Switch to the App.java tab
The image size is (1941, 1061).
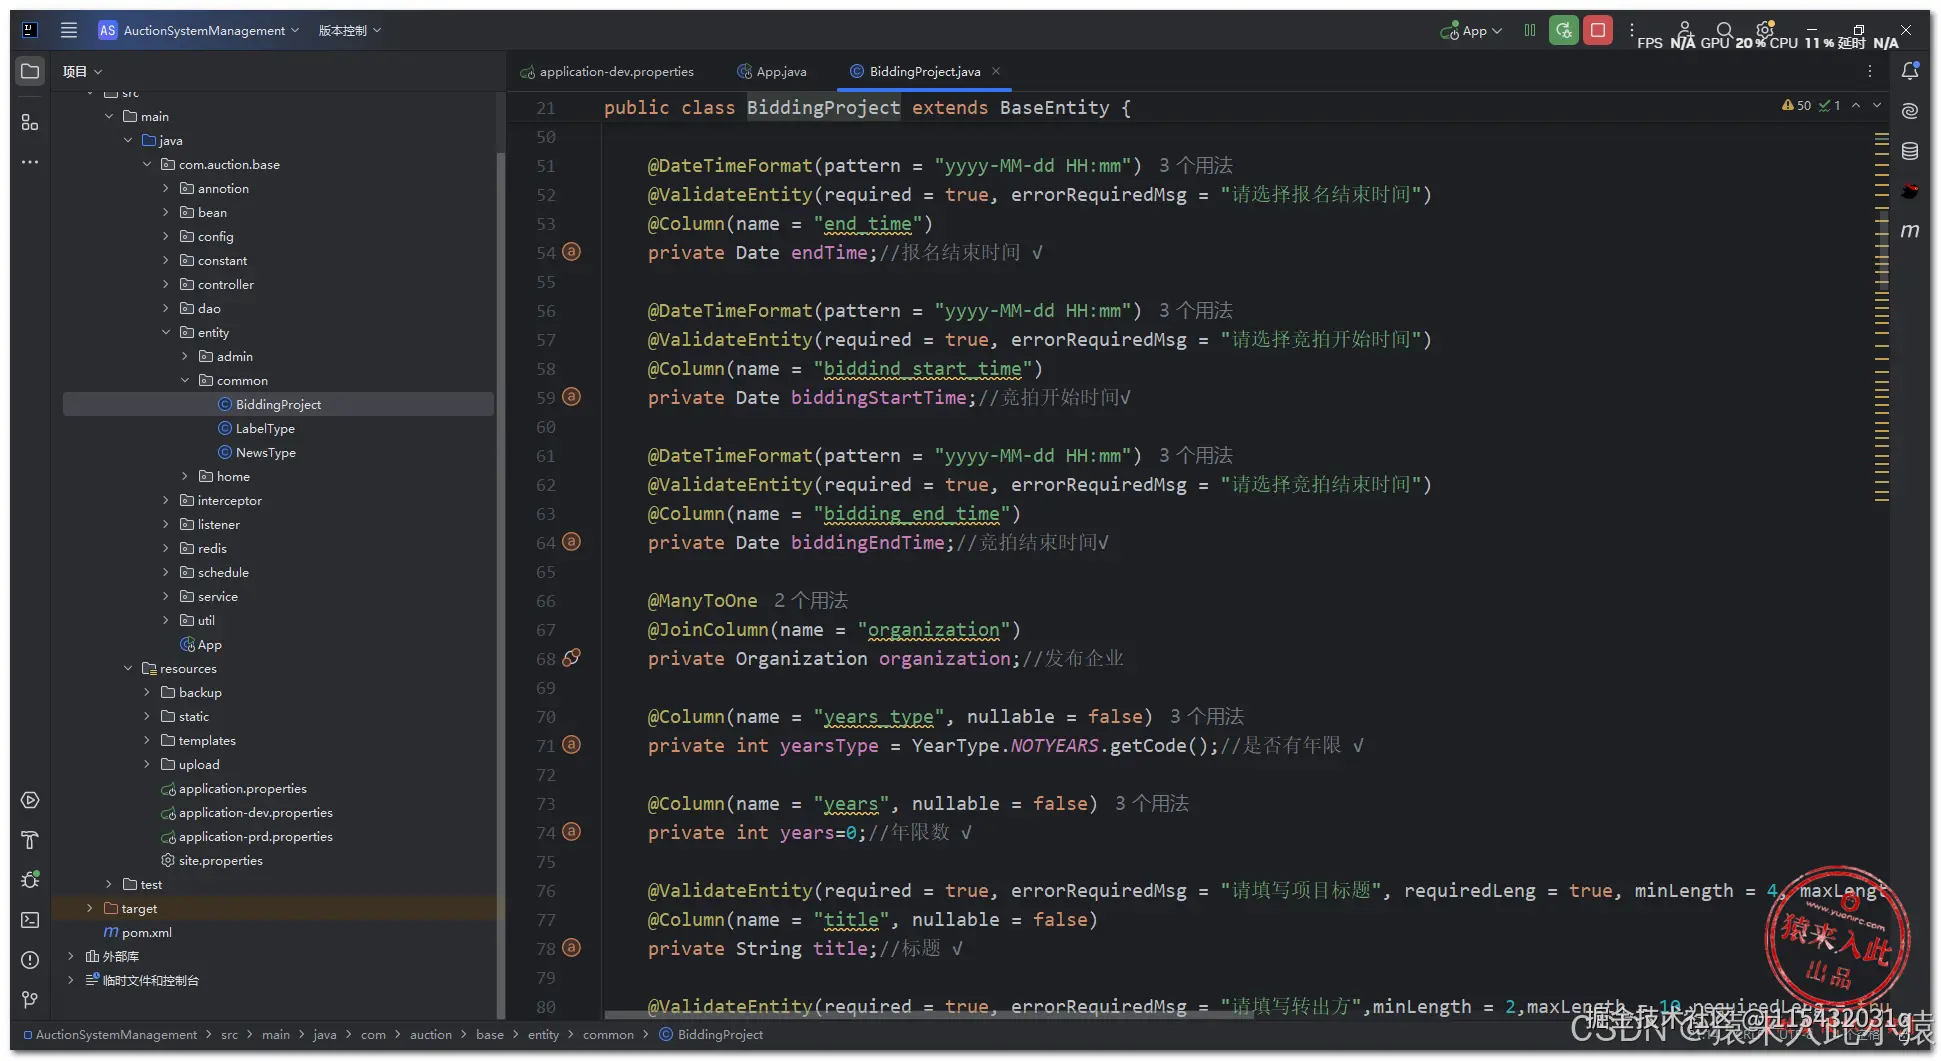[772, 71]
